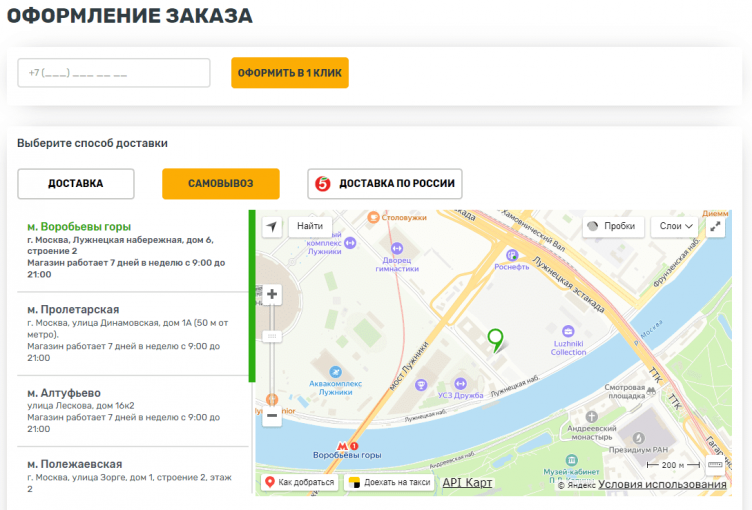Zoom out with the map minus button
This screenshot has width=752, height=510.
pyautogui.click(x=272, y=416)
